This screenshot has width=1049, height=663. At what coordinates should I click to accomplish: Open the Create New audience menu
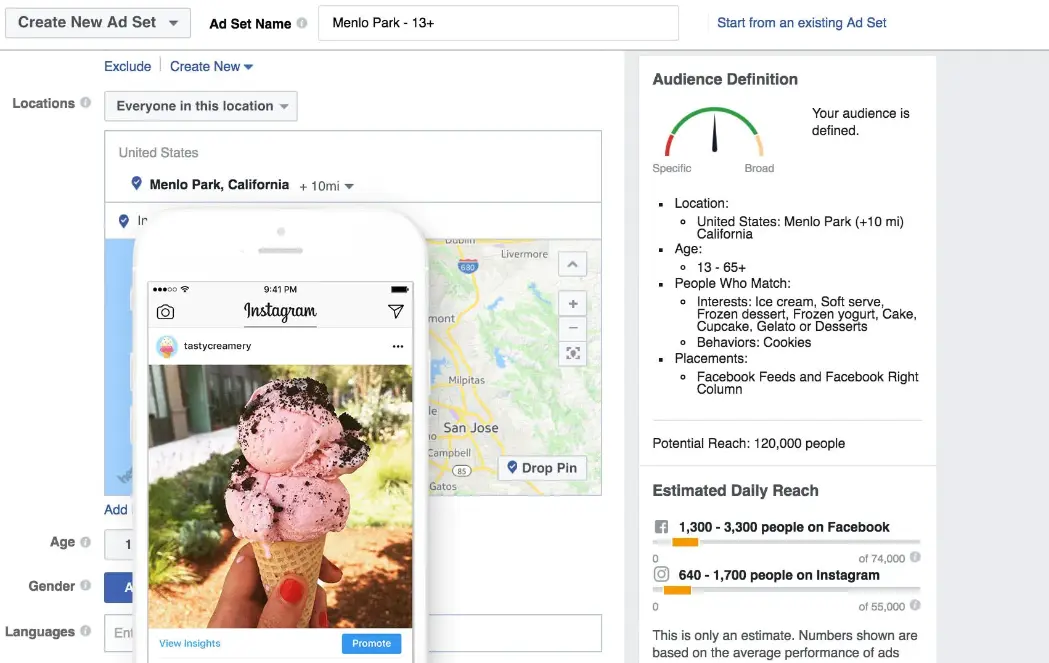(212, 66)
